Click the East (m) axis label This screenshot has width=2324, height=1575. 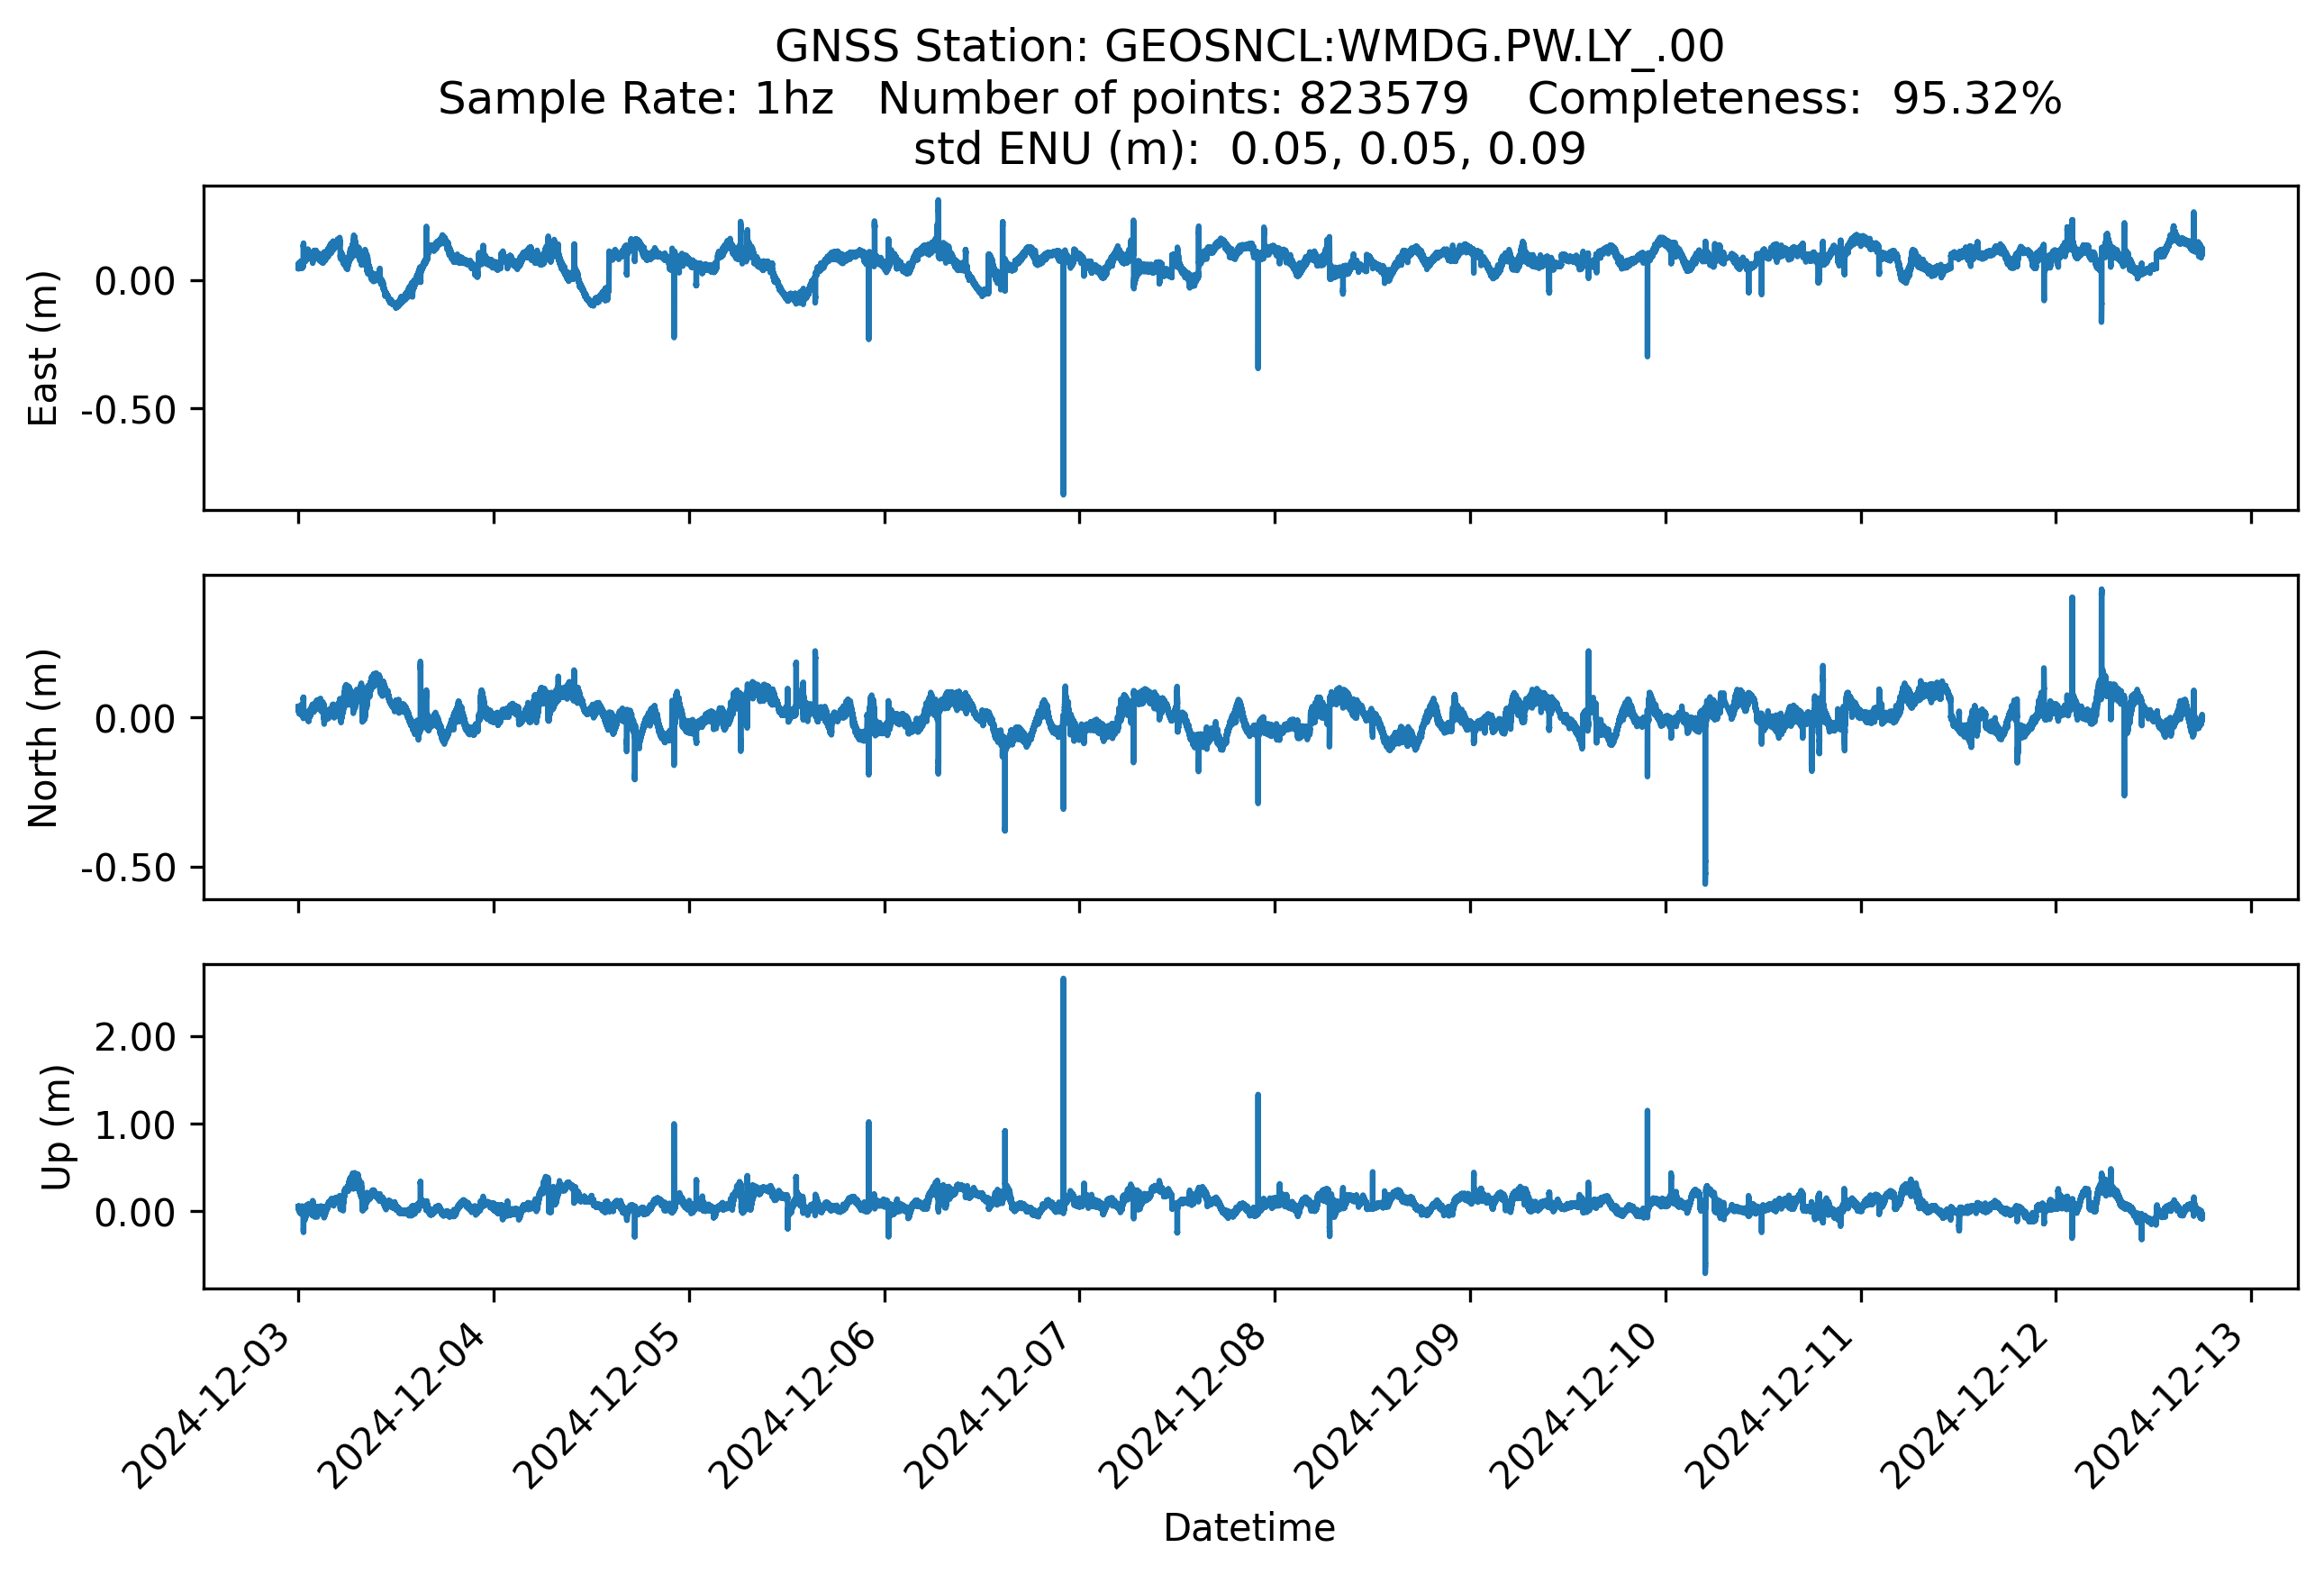(43, 348)
